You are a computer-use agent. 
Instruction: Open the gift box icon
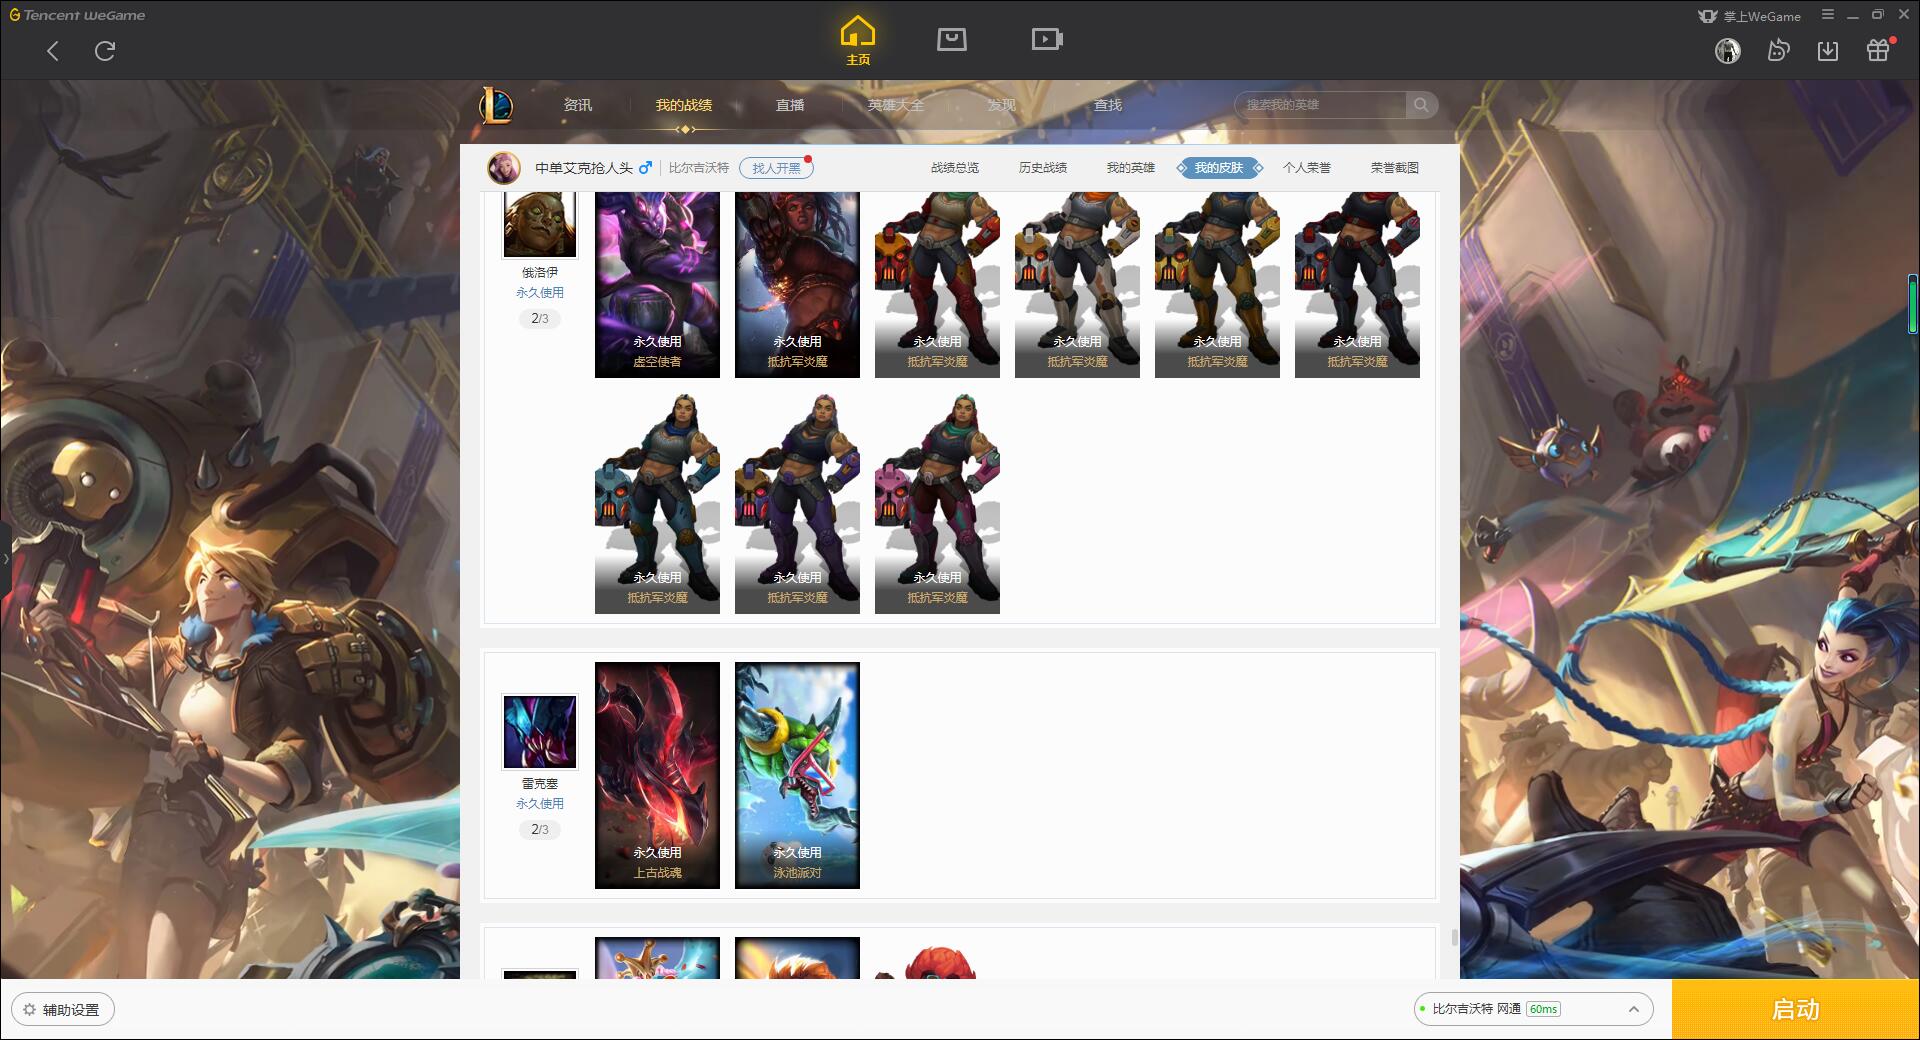point(1878,50)
